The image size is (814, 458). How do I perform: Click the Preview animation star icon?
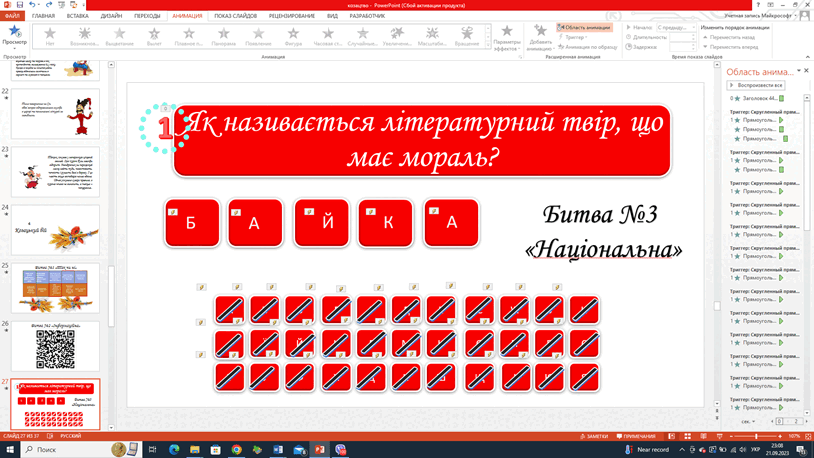tap(15, 31)
